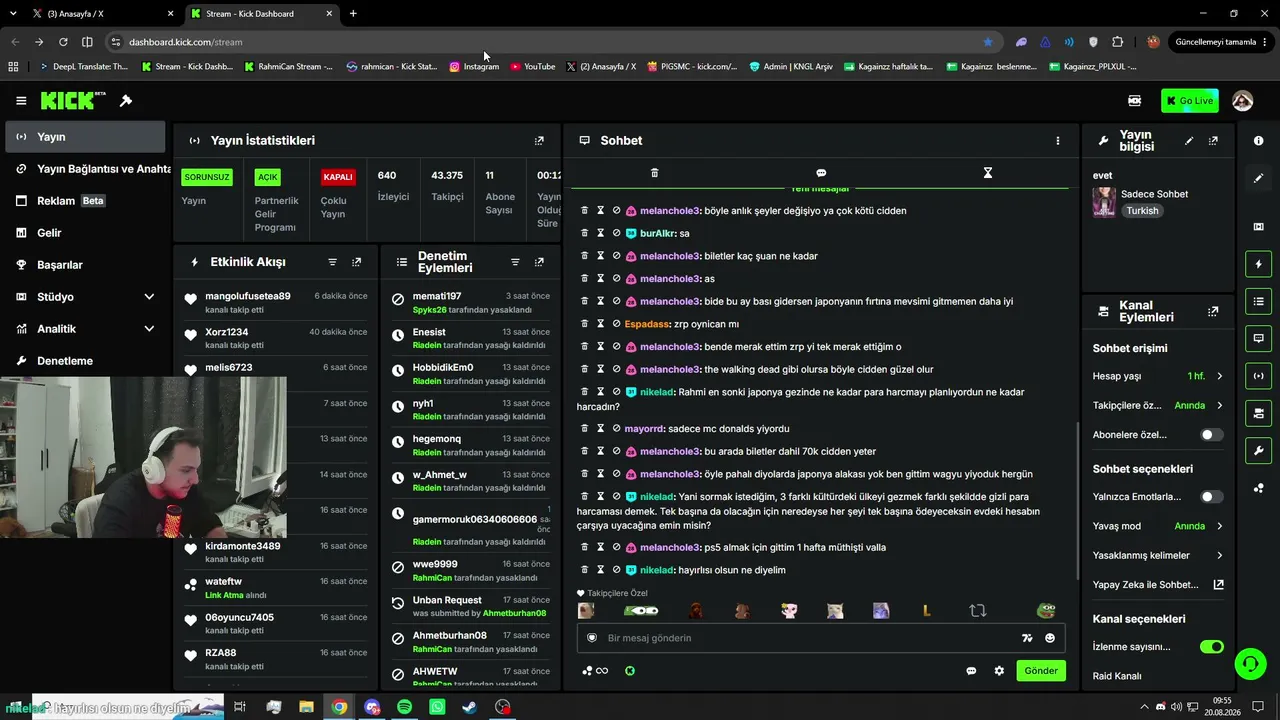
Task: Click the green Go Live button
Action: [1189, 101]
